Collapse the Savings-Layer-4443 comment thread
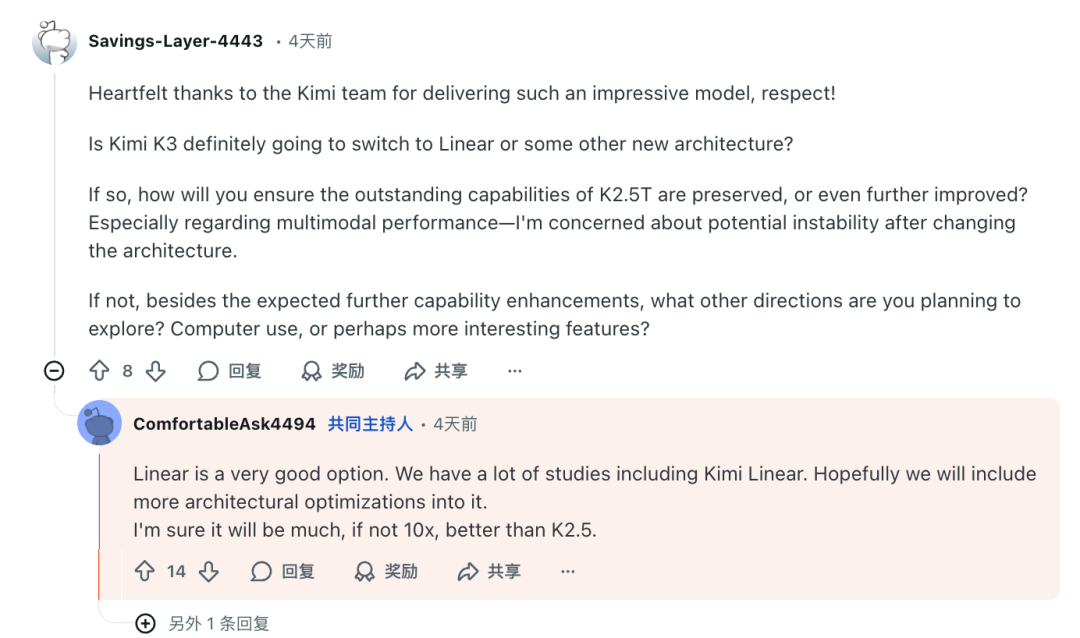Screen dimensions: 1080x638 (55, 371)
